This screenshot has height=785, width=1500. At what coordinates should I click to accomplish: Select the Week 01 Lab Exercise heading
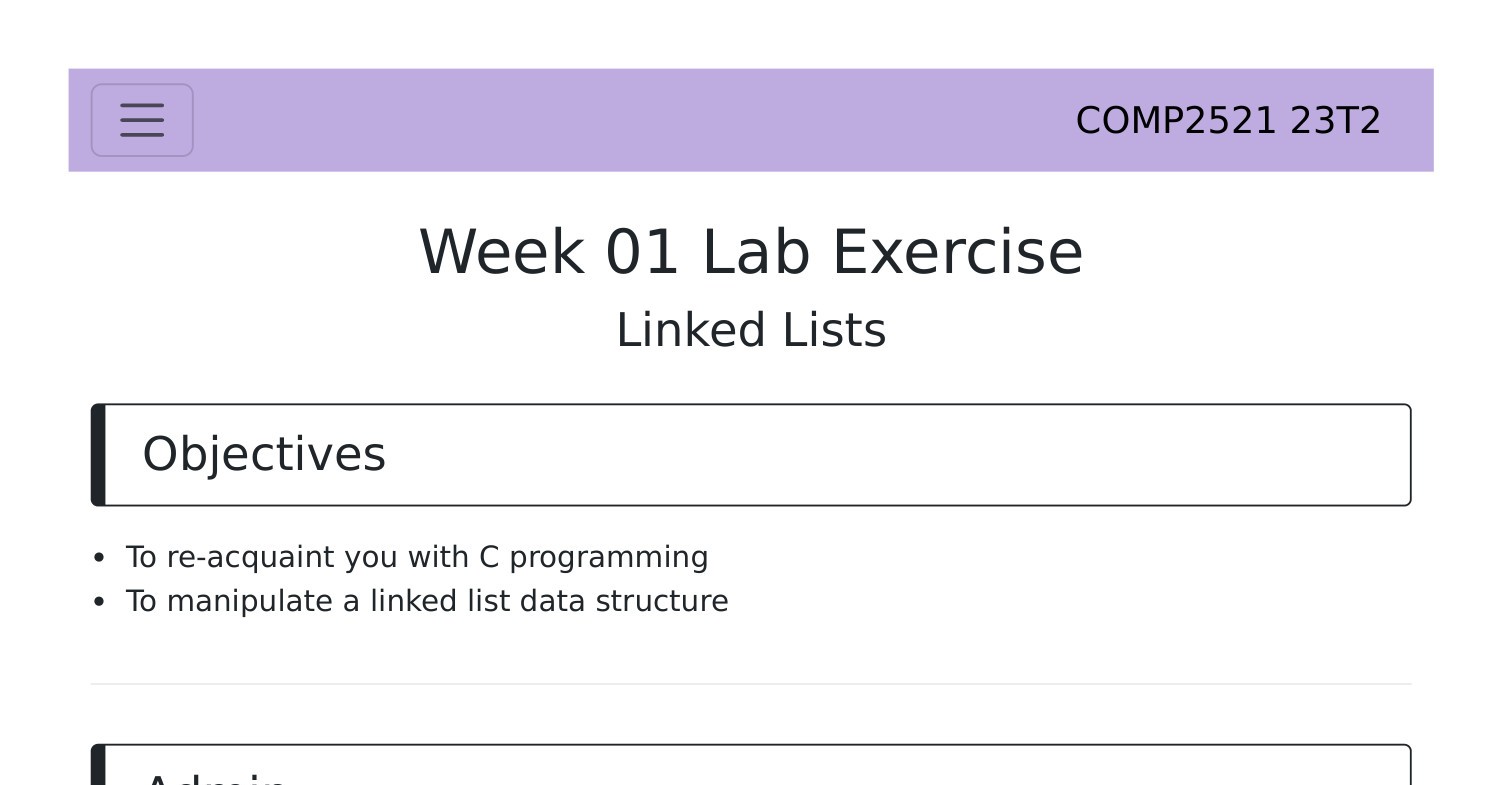[751, 251]
